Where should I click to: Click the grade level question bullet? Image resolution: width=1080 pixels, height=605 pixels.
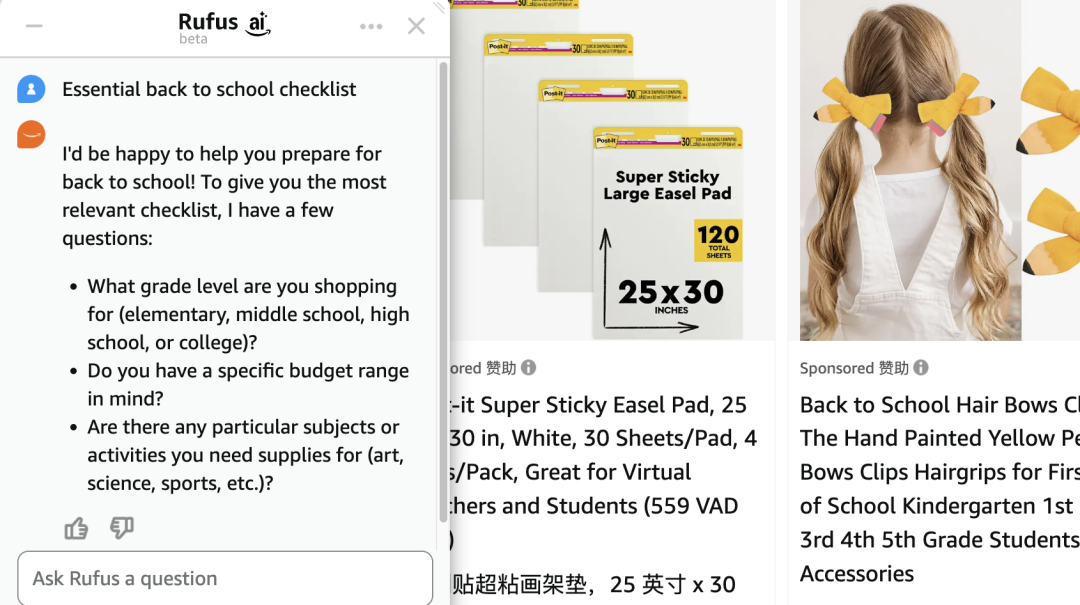tap(248, 314)
